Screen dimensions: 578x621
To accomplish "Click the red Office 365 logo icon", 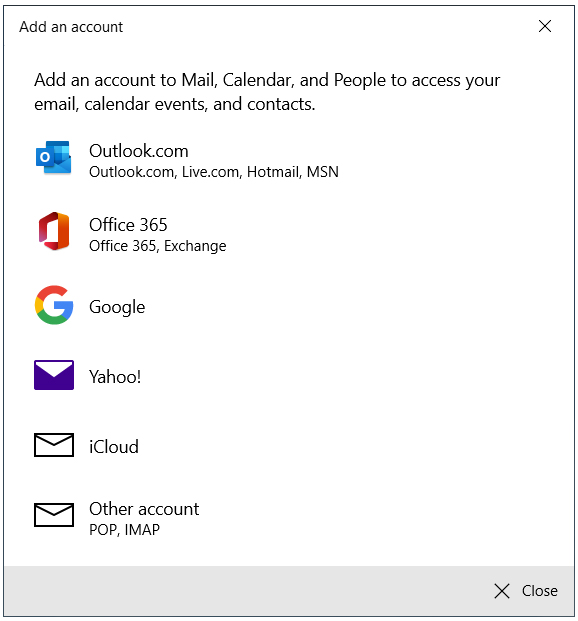I will tap(54, 231).
